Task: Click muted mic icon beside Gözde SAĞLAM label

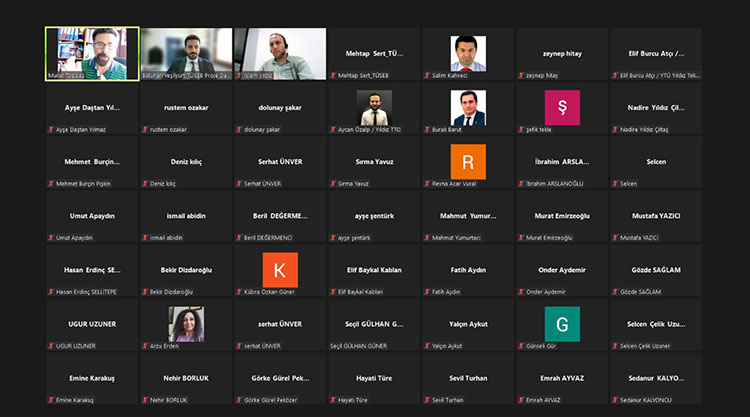Action: pos(614,291)
